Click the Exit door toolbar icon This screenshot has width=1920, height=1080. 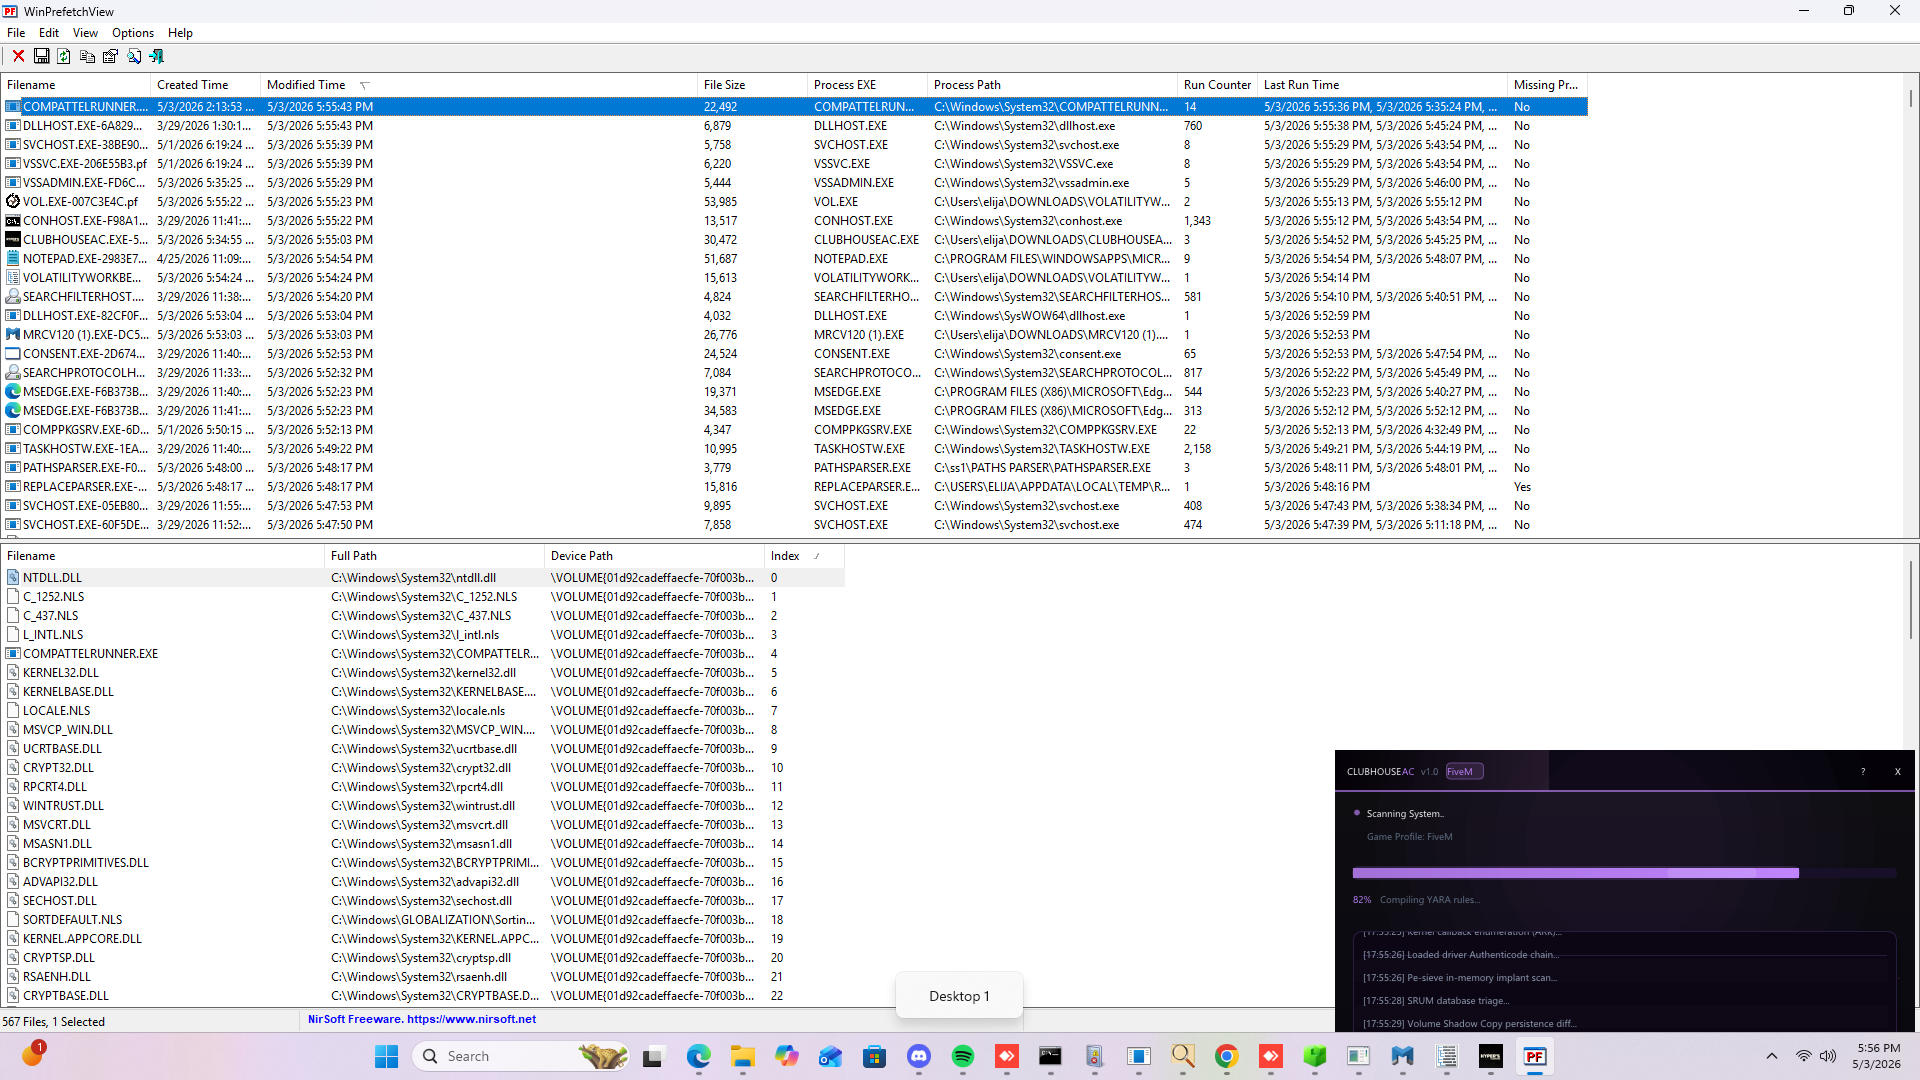click(157, 56)
